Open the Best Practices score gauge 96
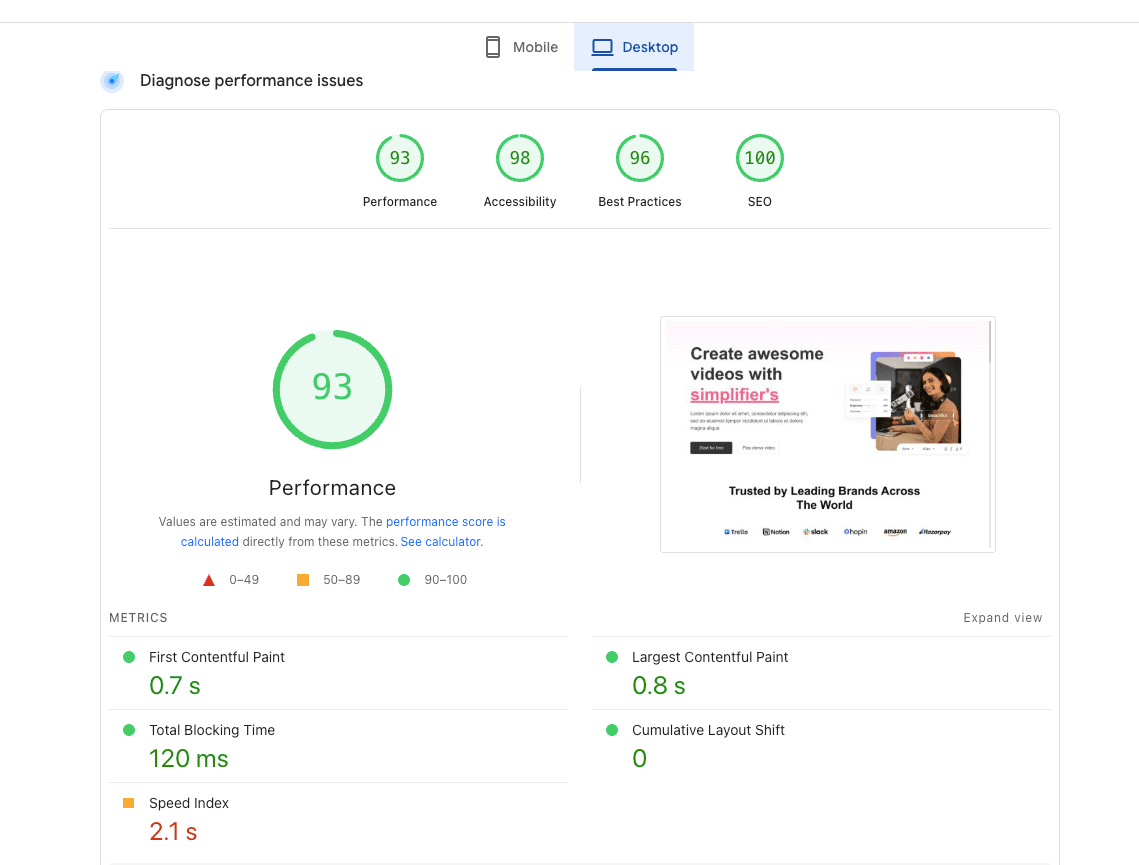 [x=639, y=158]
